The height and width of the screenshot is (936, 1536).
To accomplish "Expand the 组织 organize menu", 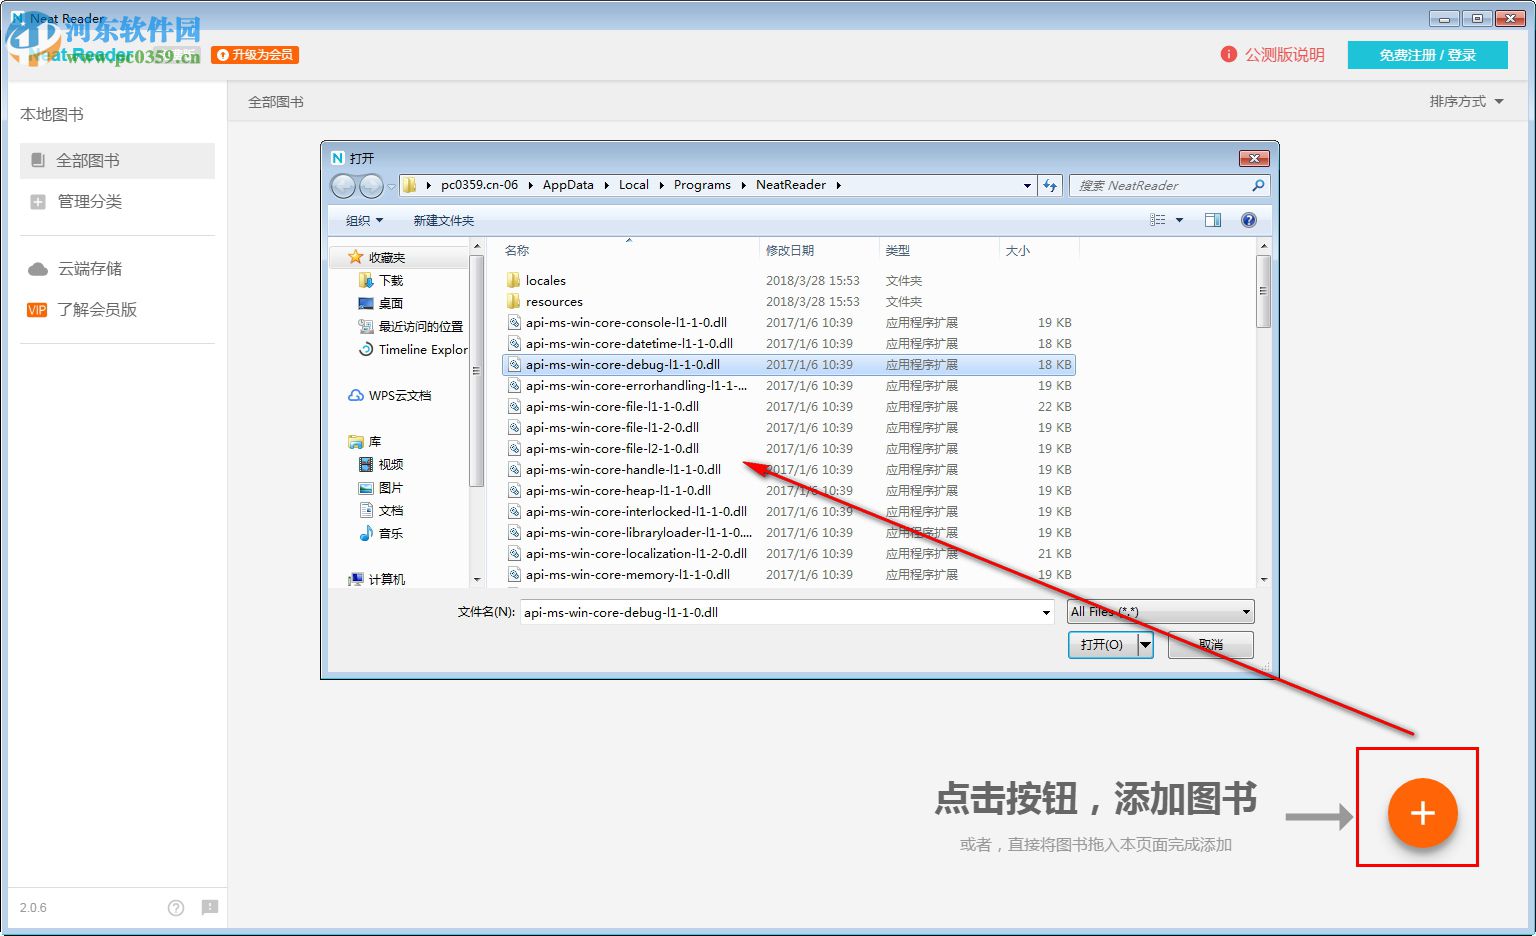I will click(x=363, y=220).
